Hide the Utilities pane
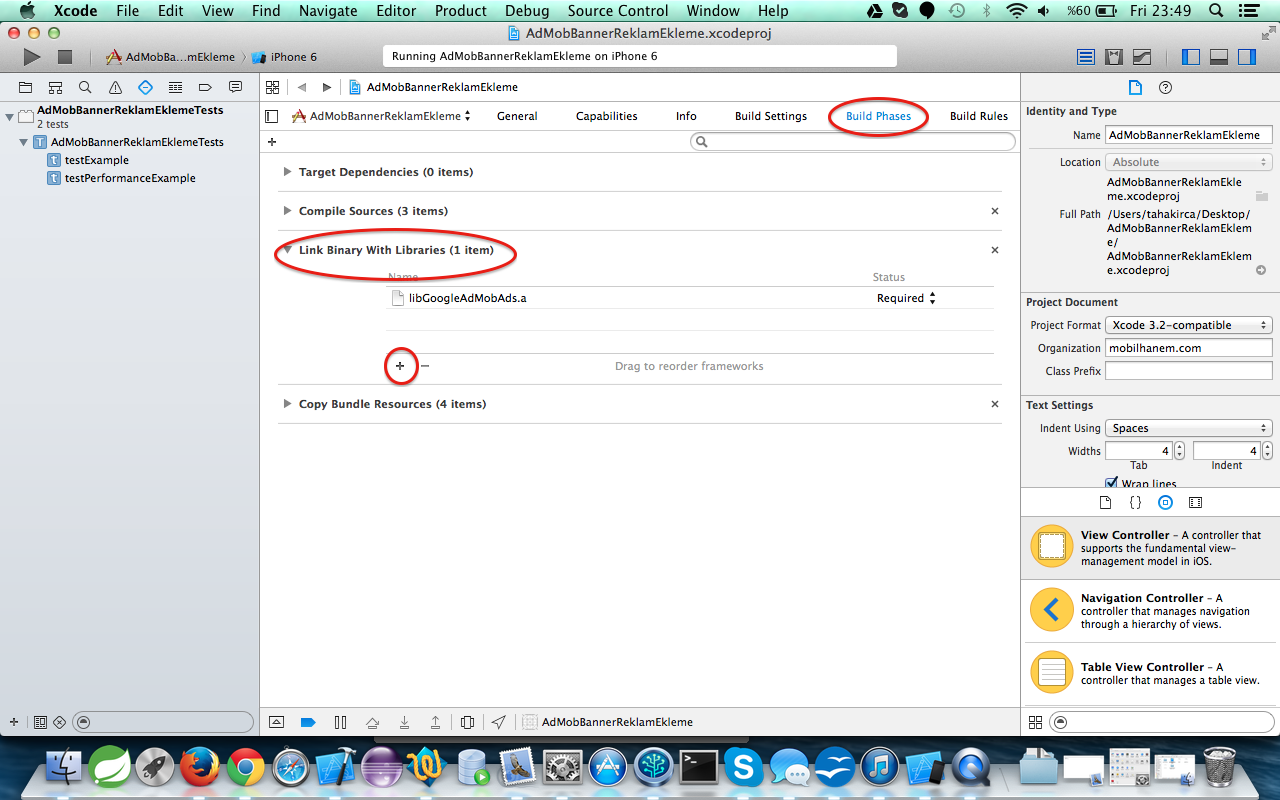Viewport: 1280px width, 800px height. pos(1246,57)
